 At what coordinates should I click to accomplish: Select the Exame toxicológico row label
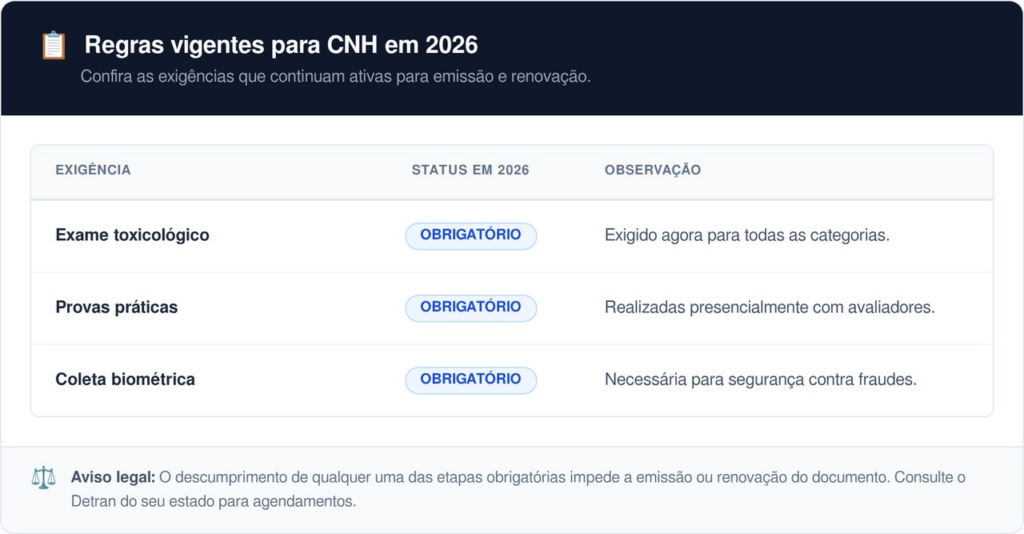point(133,235)
